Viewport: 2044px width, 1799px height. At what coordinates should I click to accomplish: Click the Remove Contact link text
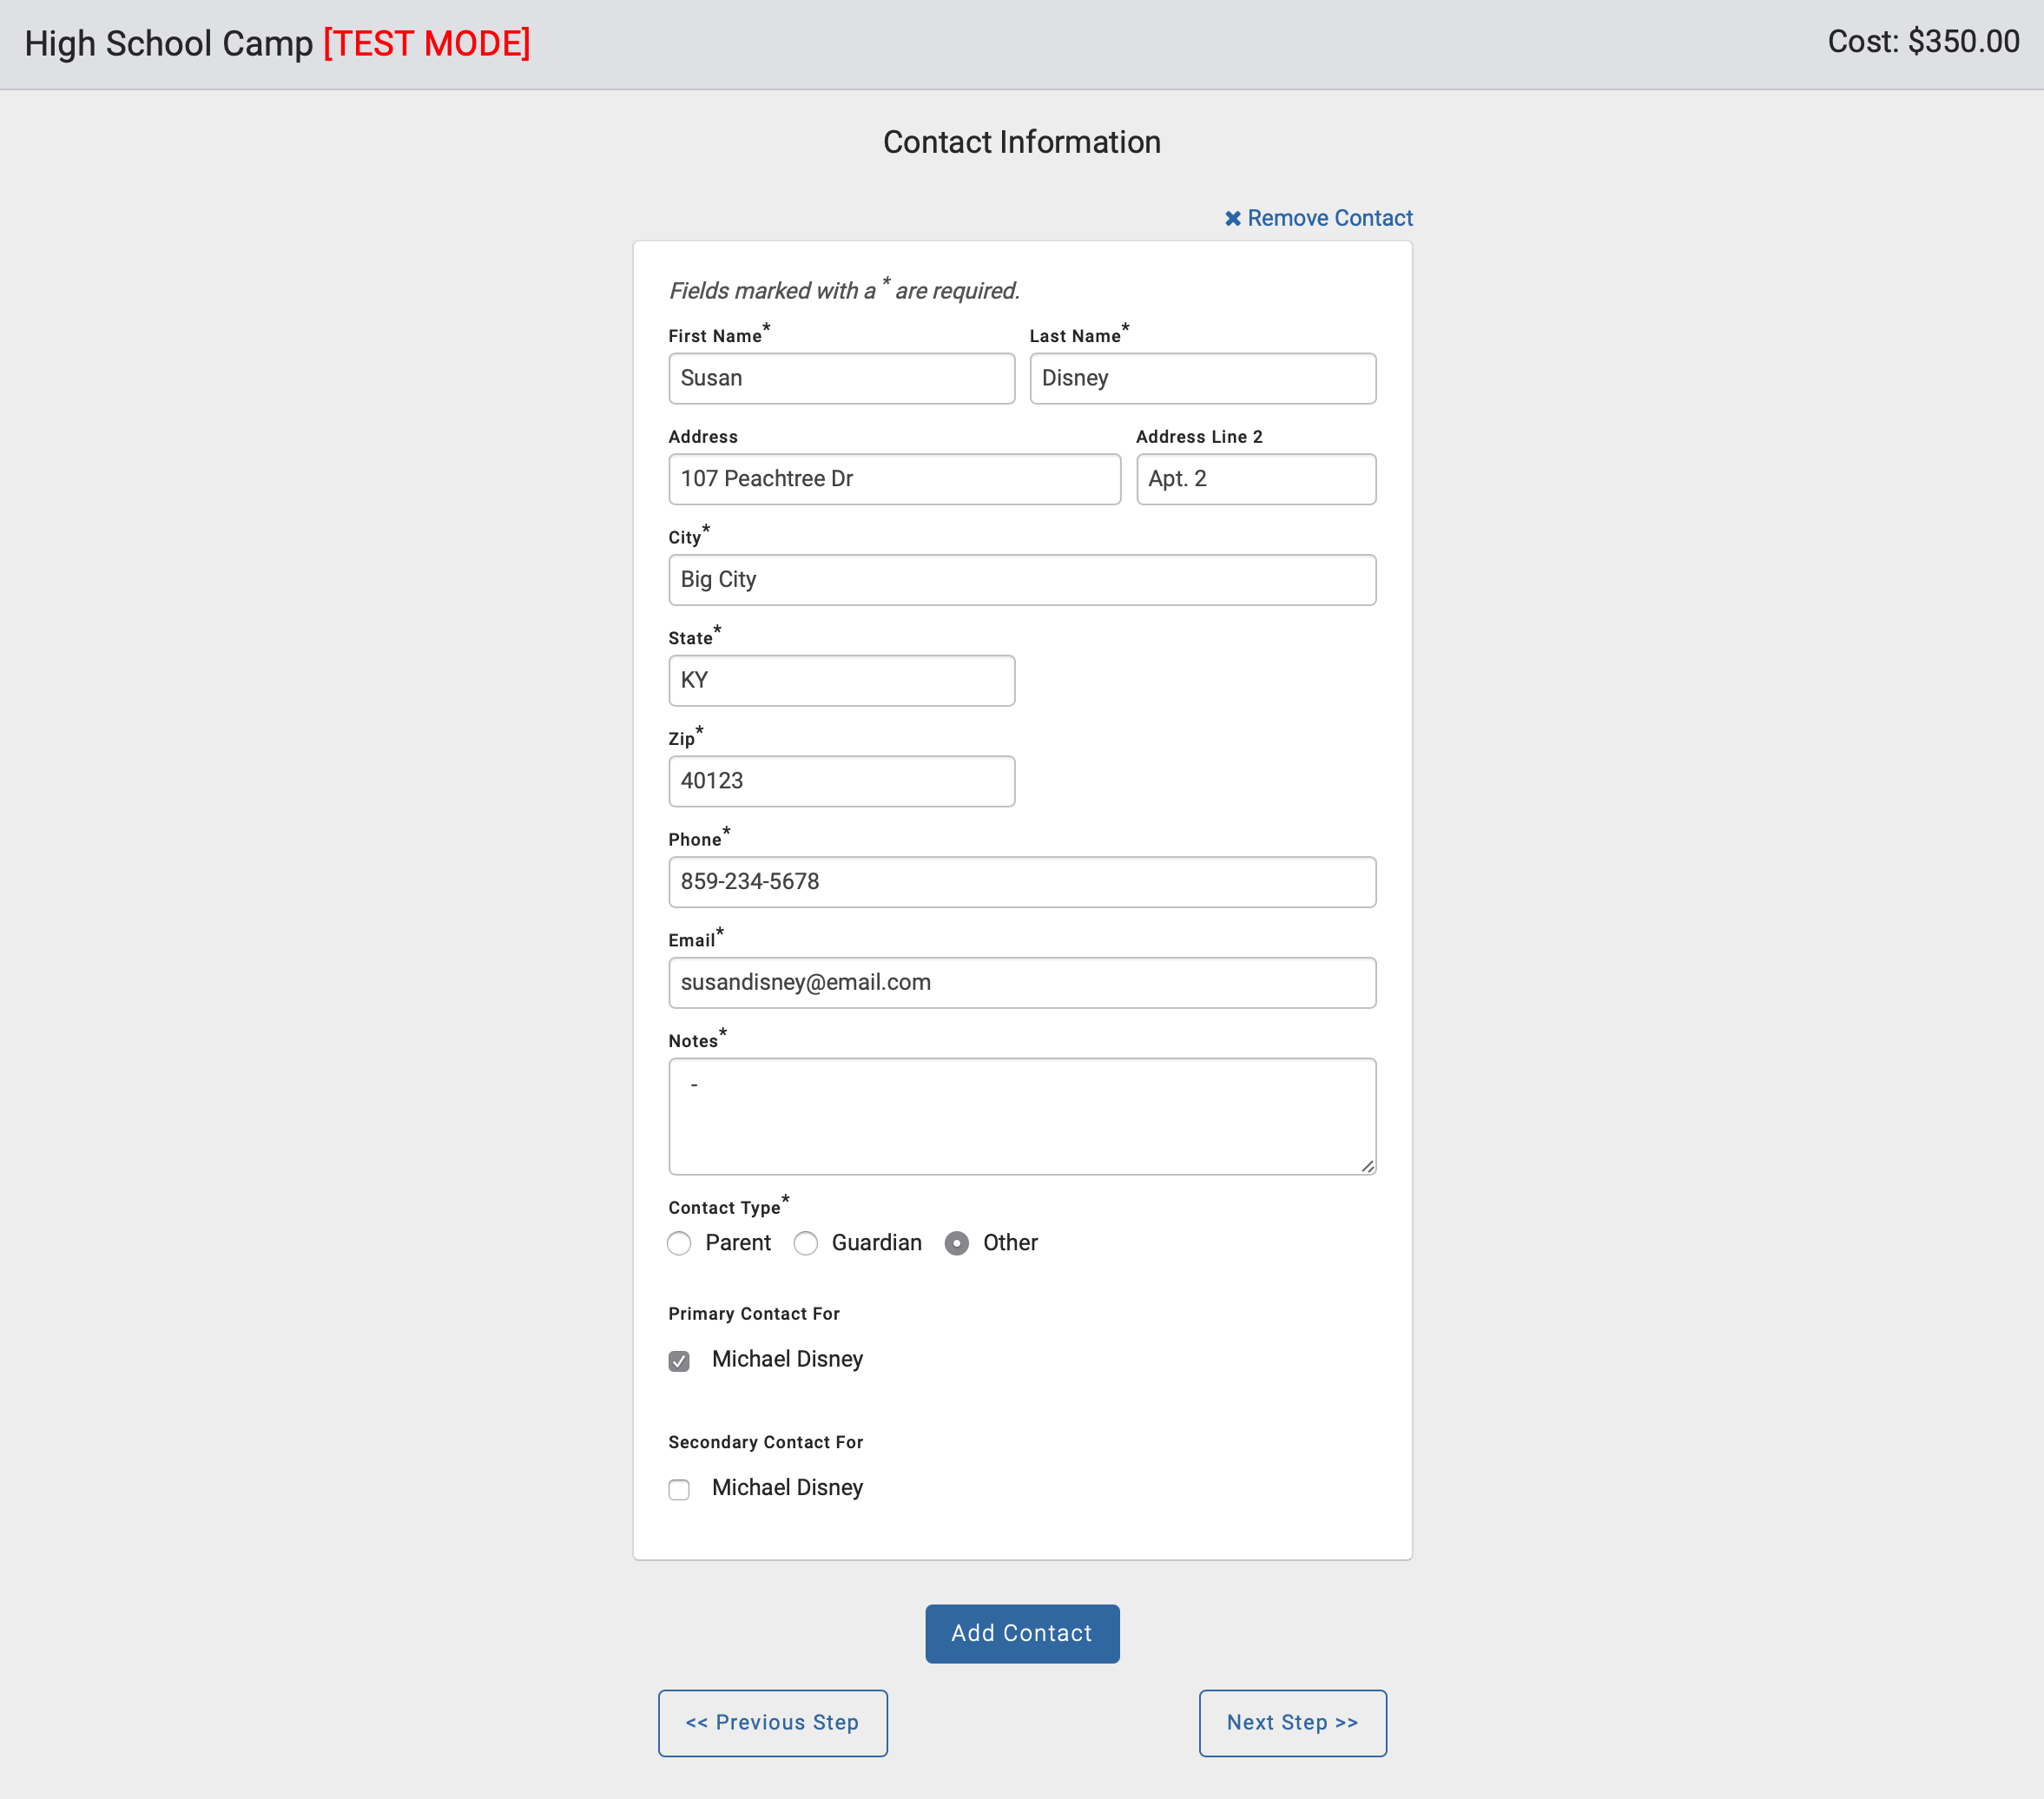coord(1329,218)
